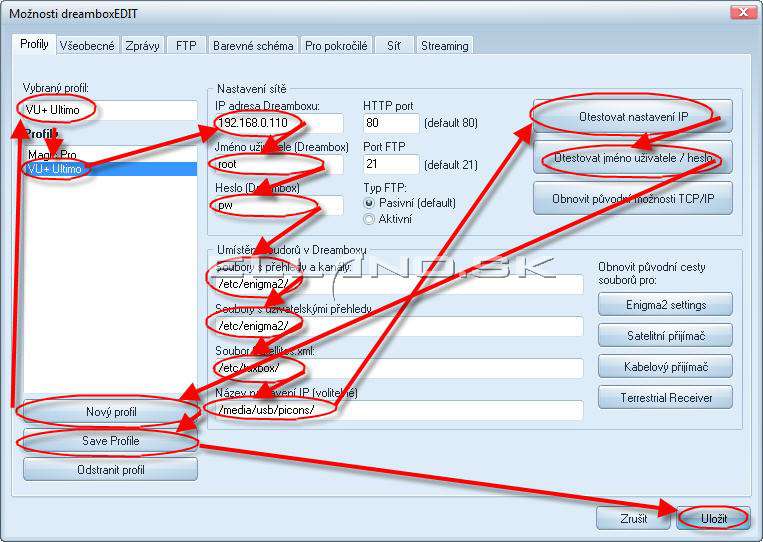The height and width of the screenshot is (542, 763).
Task: Focus IP adresa Dreamboxu field
Action: pyautogui.click(x=279, y=123)
